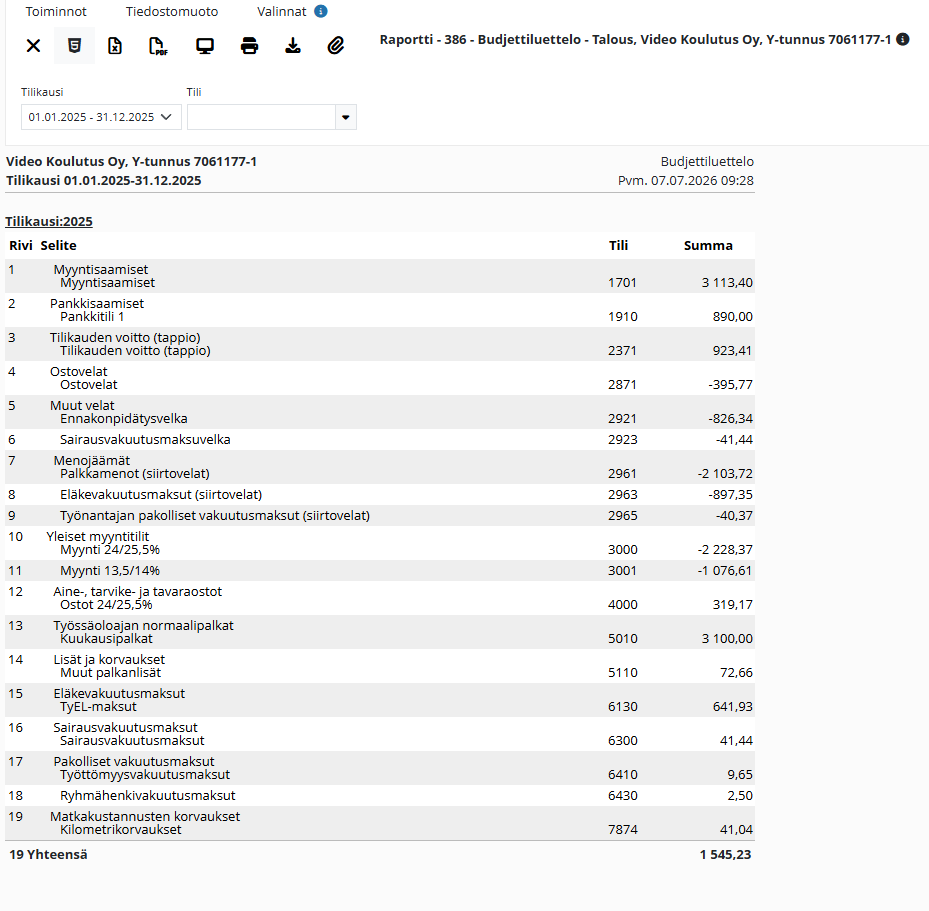
Task: Open the Toiminnot menu
Action: click(56, 11)
